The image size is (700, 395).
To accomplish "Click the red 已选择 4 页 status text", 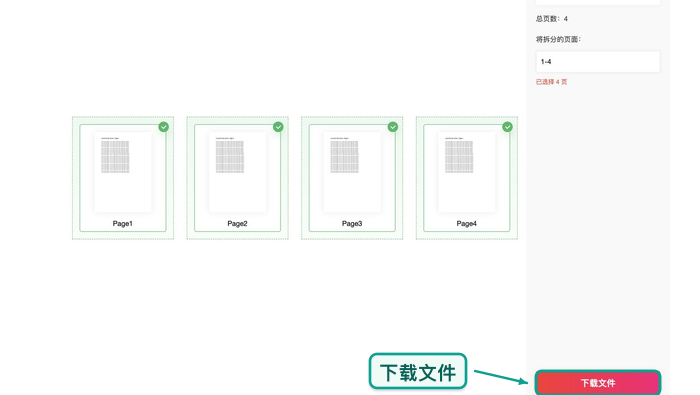I will tap(551, 82).
